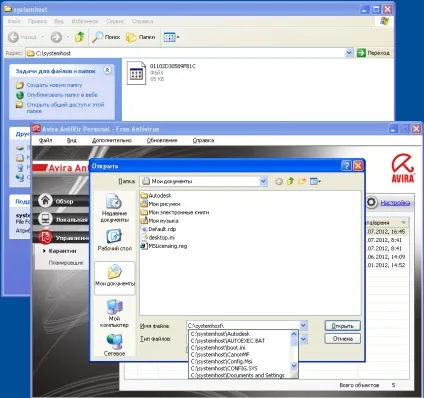The height and width of the screenshot is (398, 424).
Task: Click the Avira configuration gear icon
Action: tap(372, 202)
